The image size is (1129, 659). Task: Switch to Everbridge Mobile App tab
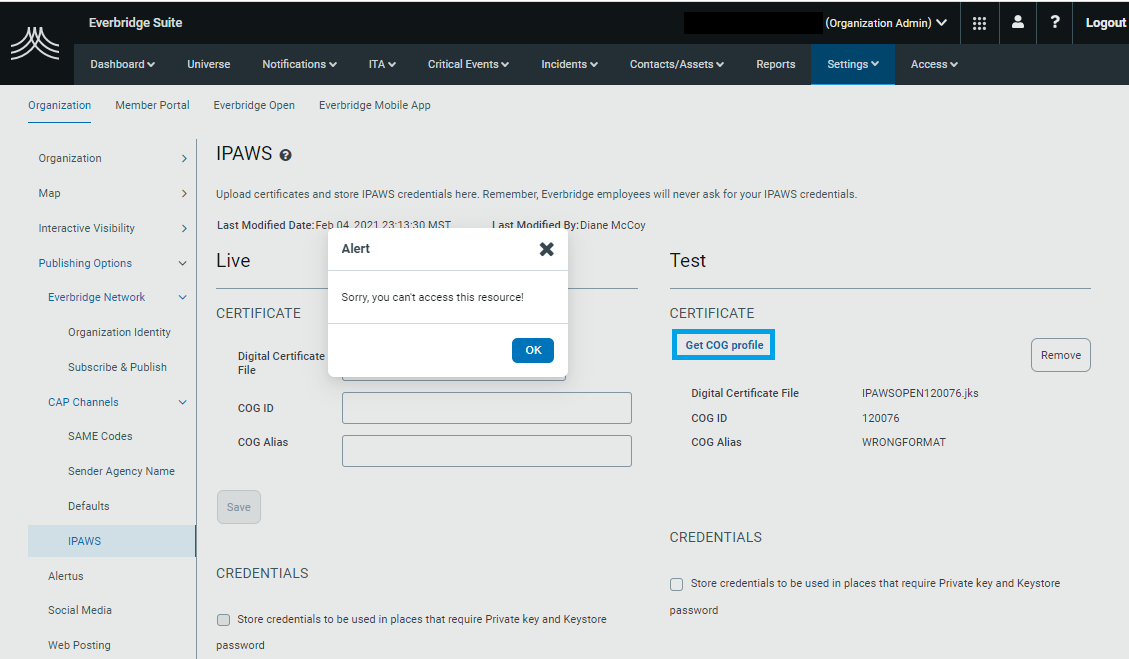[x=374, y=105]
